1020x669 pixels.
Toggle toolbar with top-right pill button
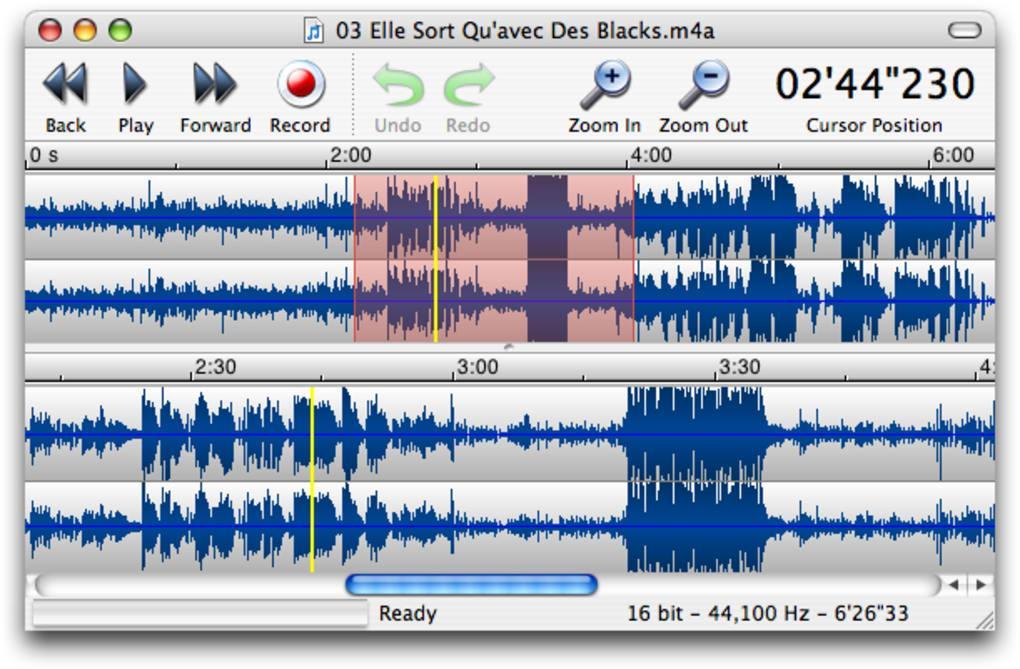(x=964, y=31)
